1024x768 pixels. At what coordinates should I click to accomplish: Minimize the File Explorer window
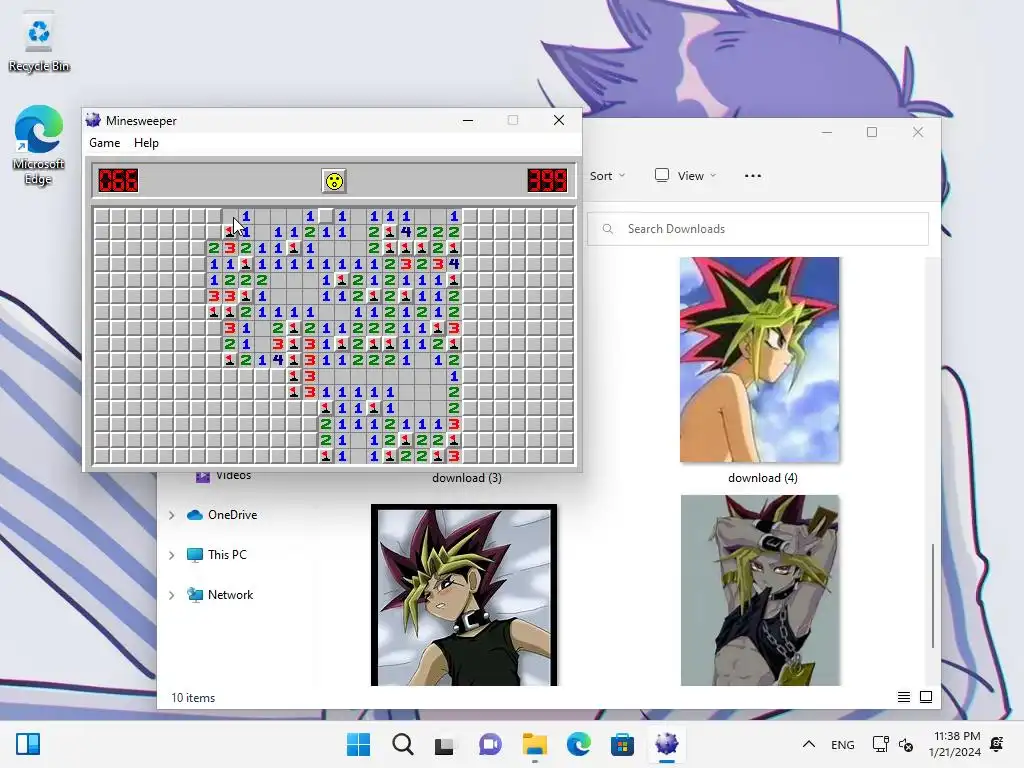click(x=826, y=133)
